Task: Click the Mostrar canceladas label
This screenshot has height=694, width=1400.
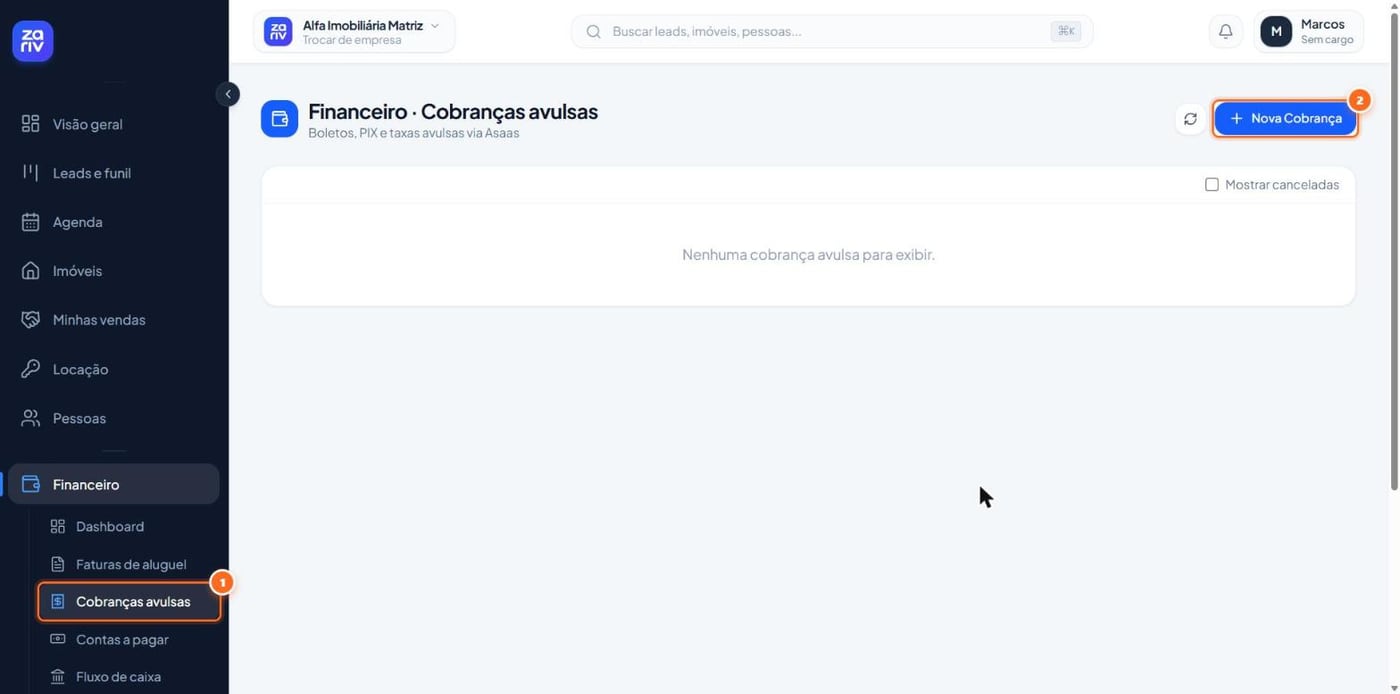Action: (x=1282, y=185)
